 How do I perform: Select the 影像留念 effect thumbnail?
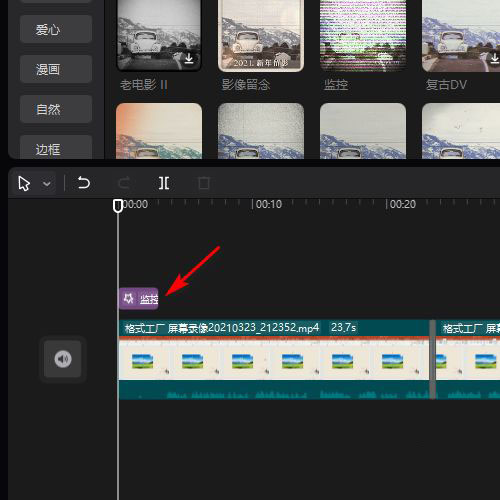click(x=261, y=35)
